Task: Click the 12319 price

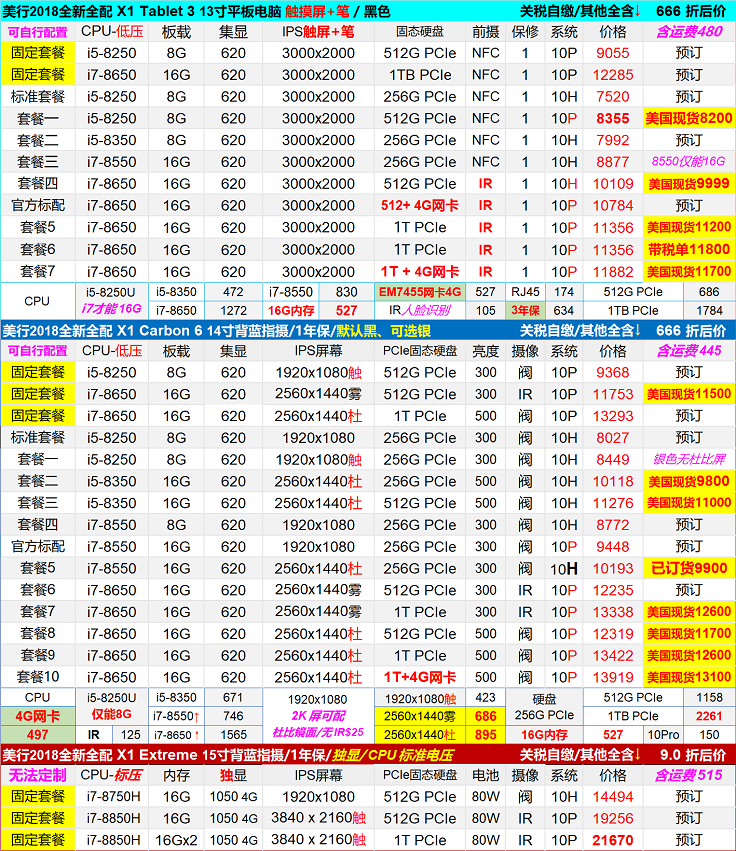Action: pyautogui.click(x=613, y=634)
